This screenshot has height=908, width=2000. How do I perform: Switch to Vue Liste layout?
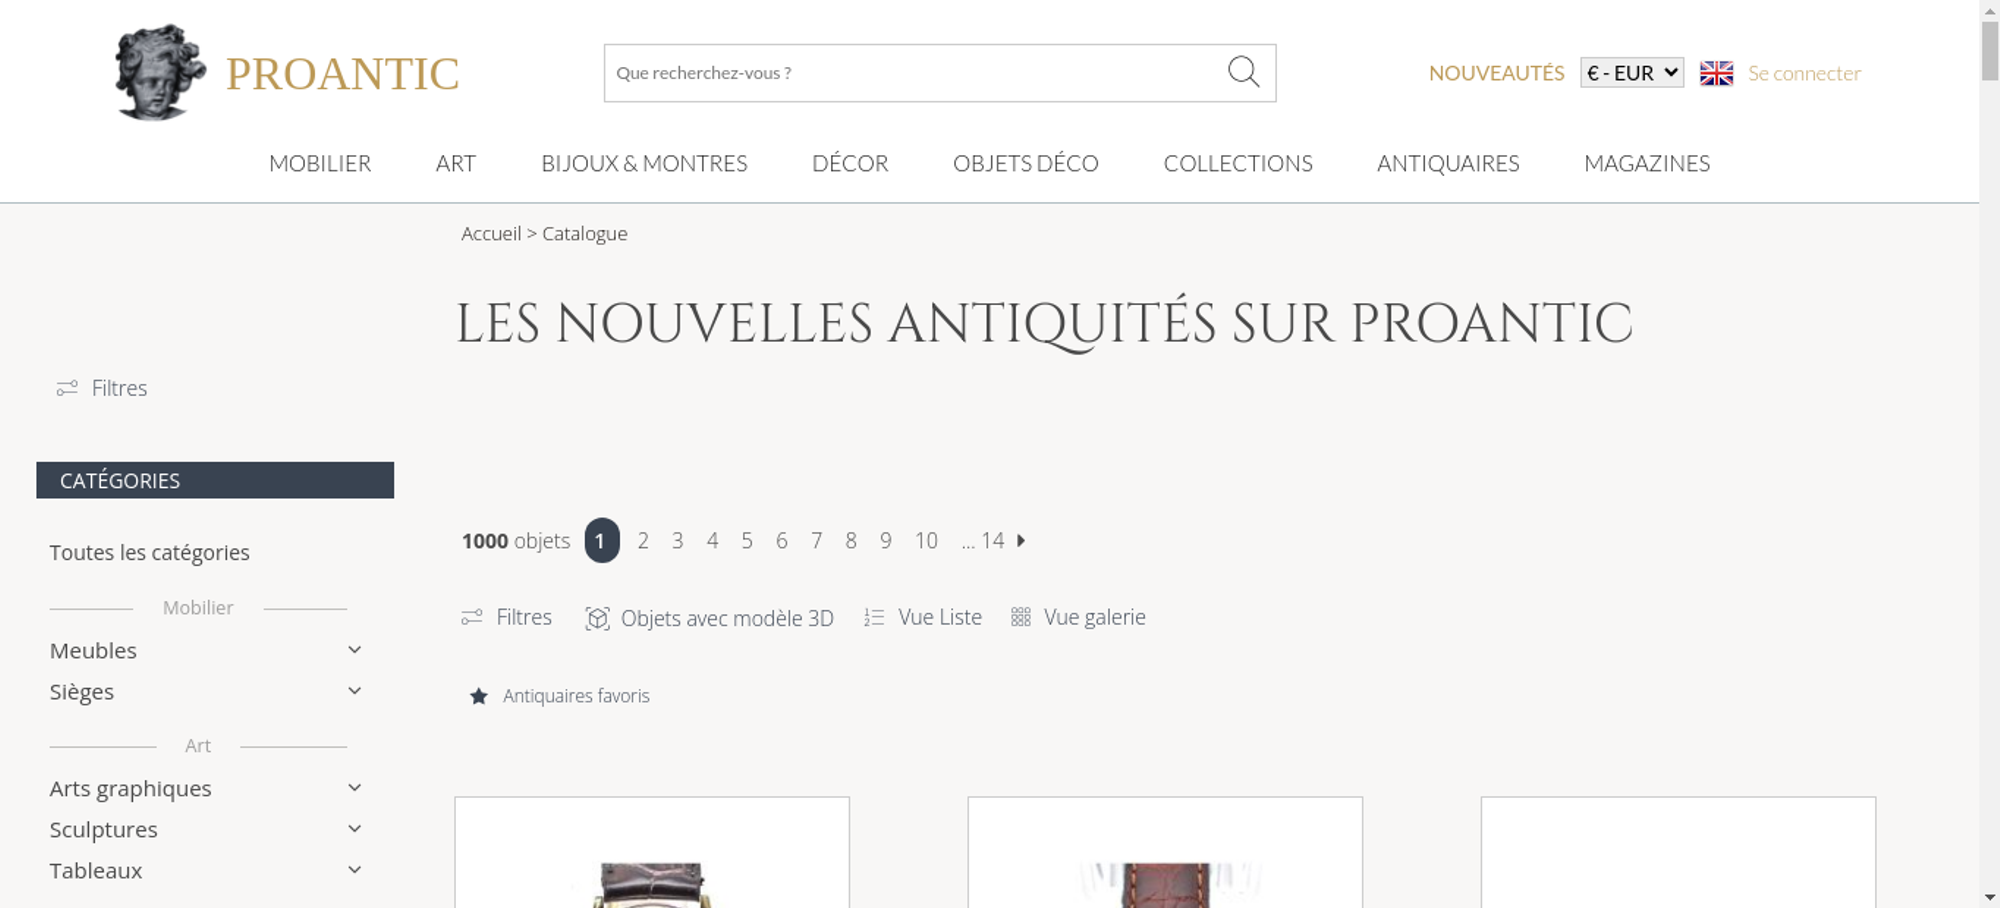click(923, 617)
